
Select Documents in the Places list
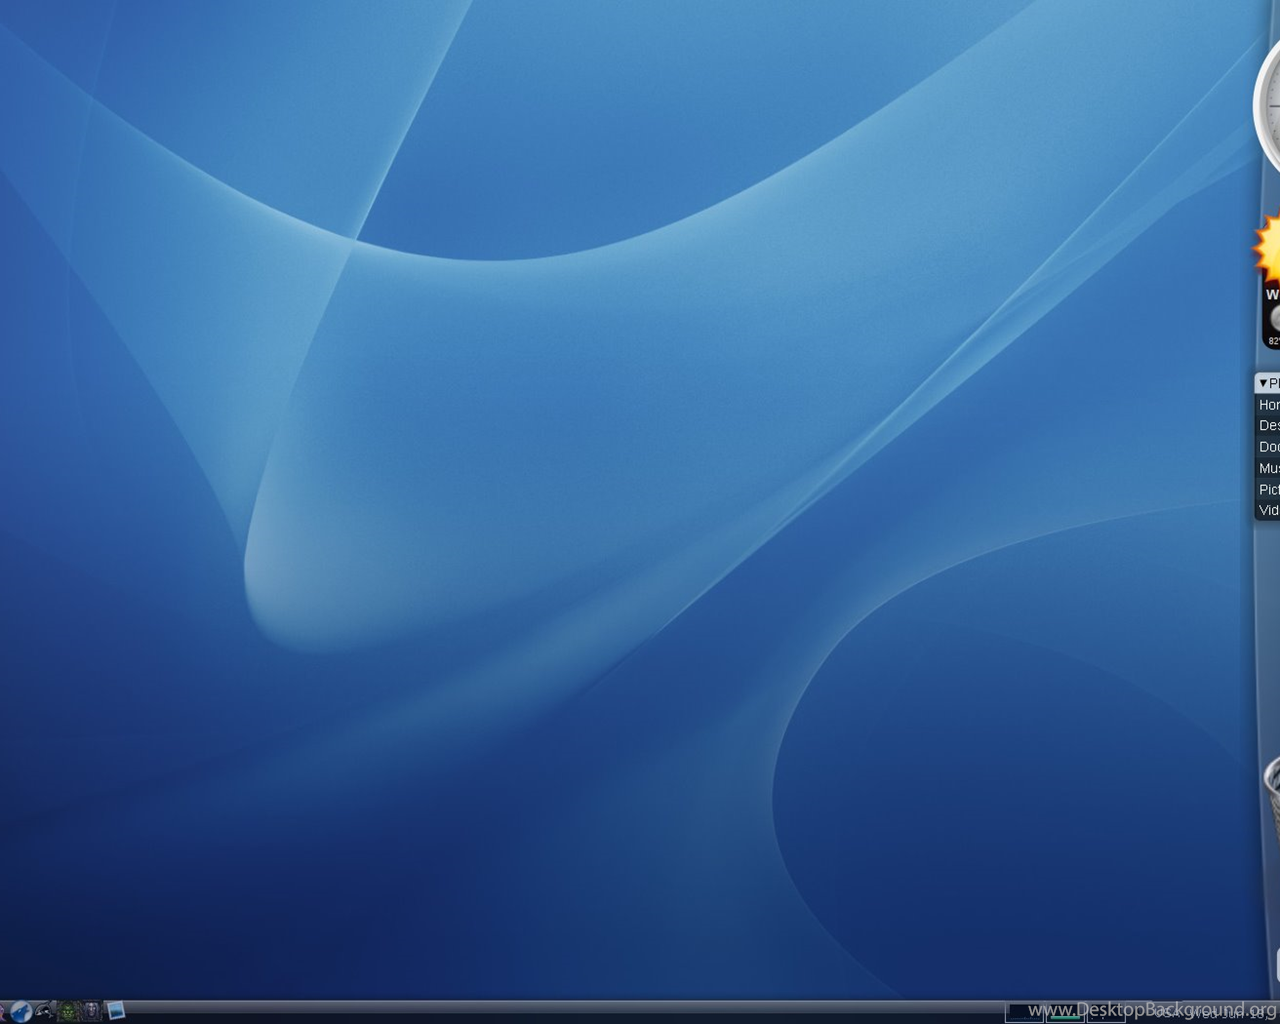click(x=1269, y=447)
